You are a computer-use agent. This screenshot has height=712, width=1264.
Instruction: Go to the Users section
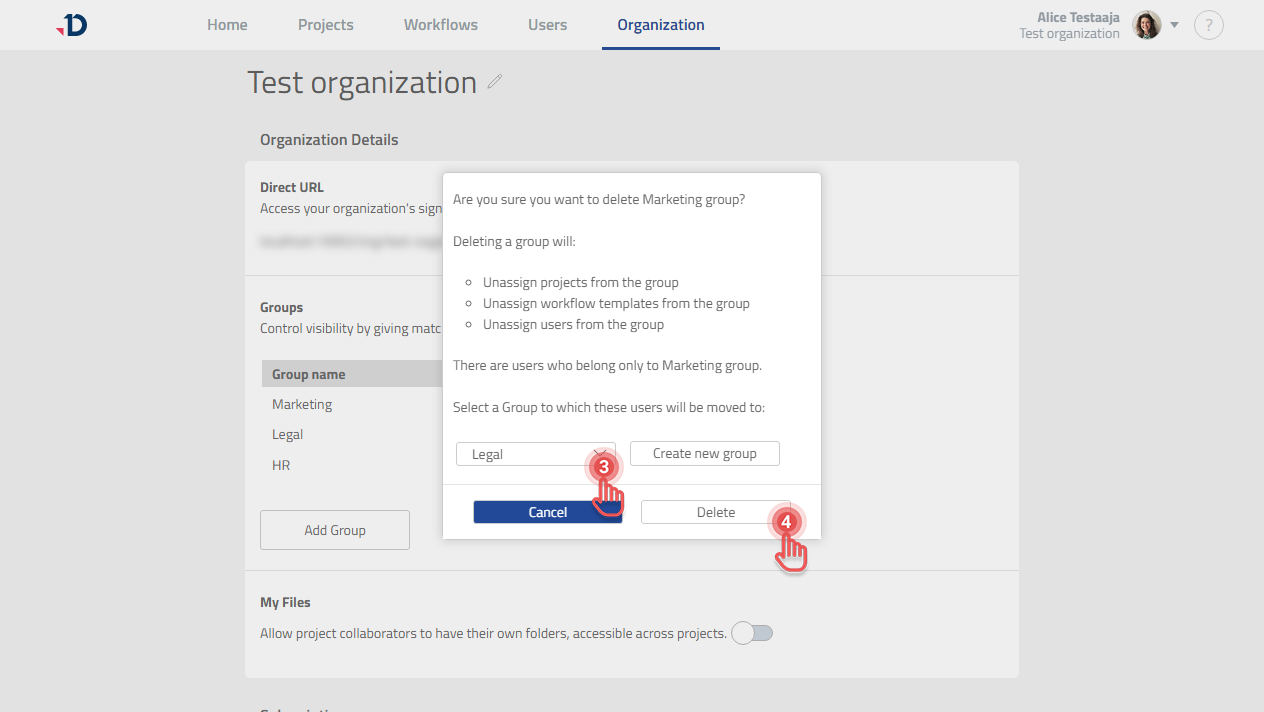[547, 24]
